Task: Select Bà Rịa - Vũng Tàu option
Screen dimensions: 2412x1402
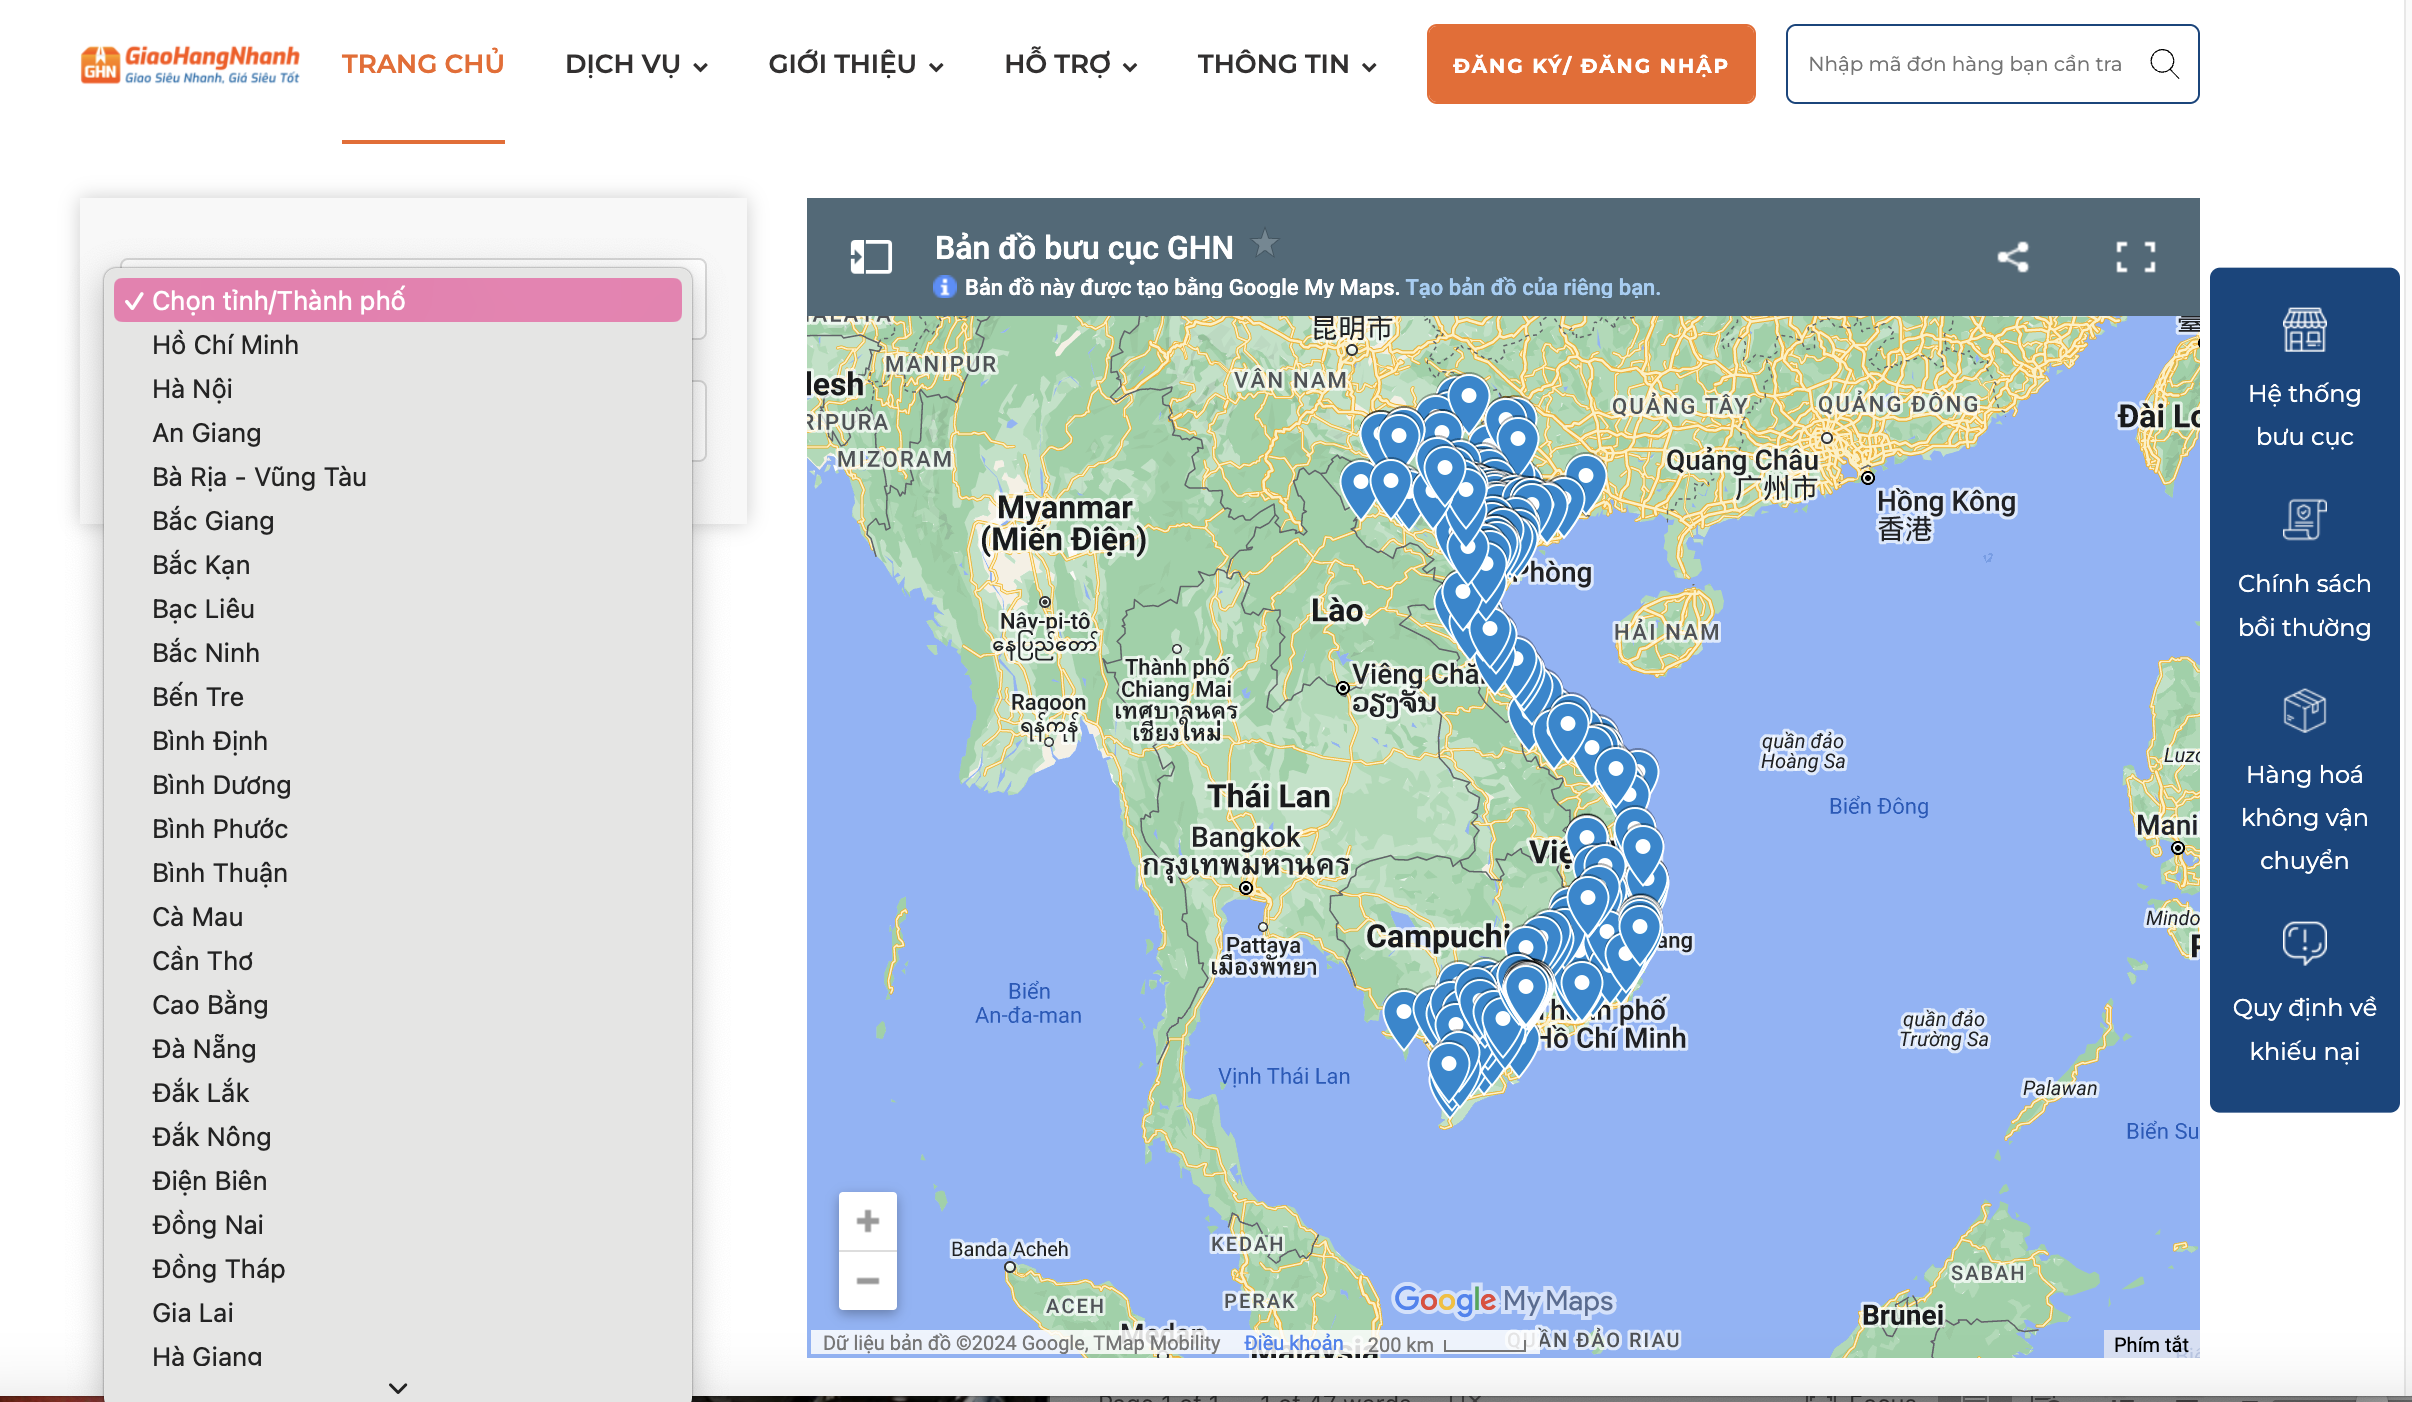Action: tap(398, 477)
